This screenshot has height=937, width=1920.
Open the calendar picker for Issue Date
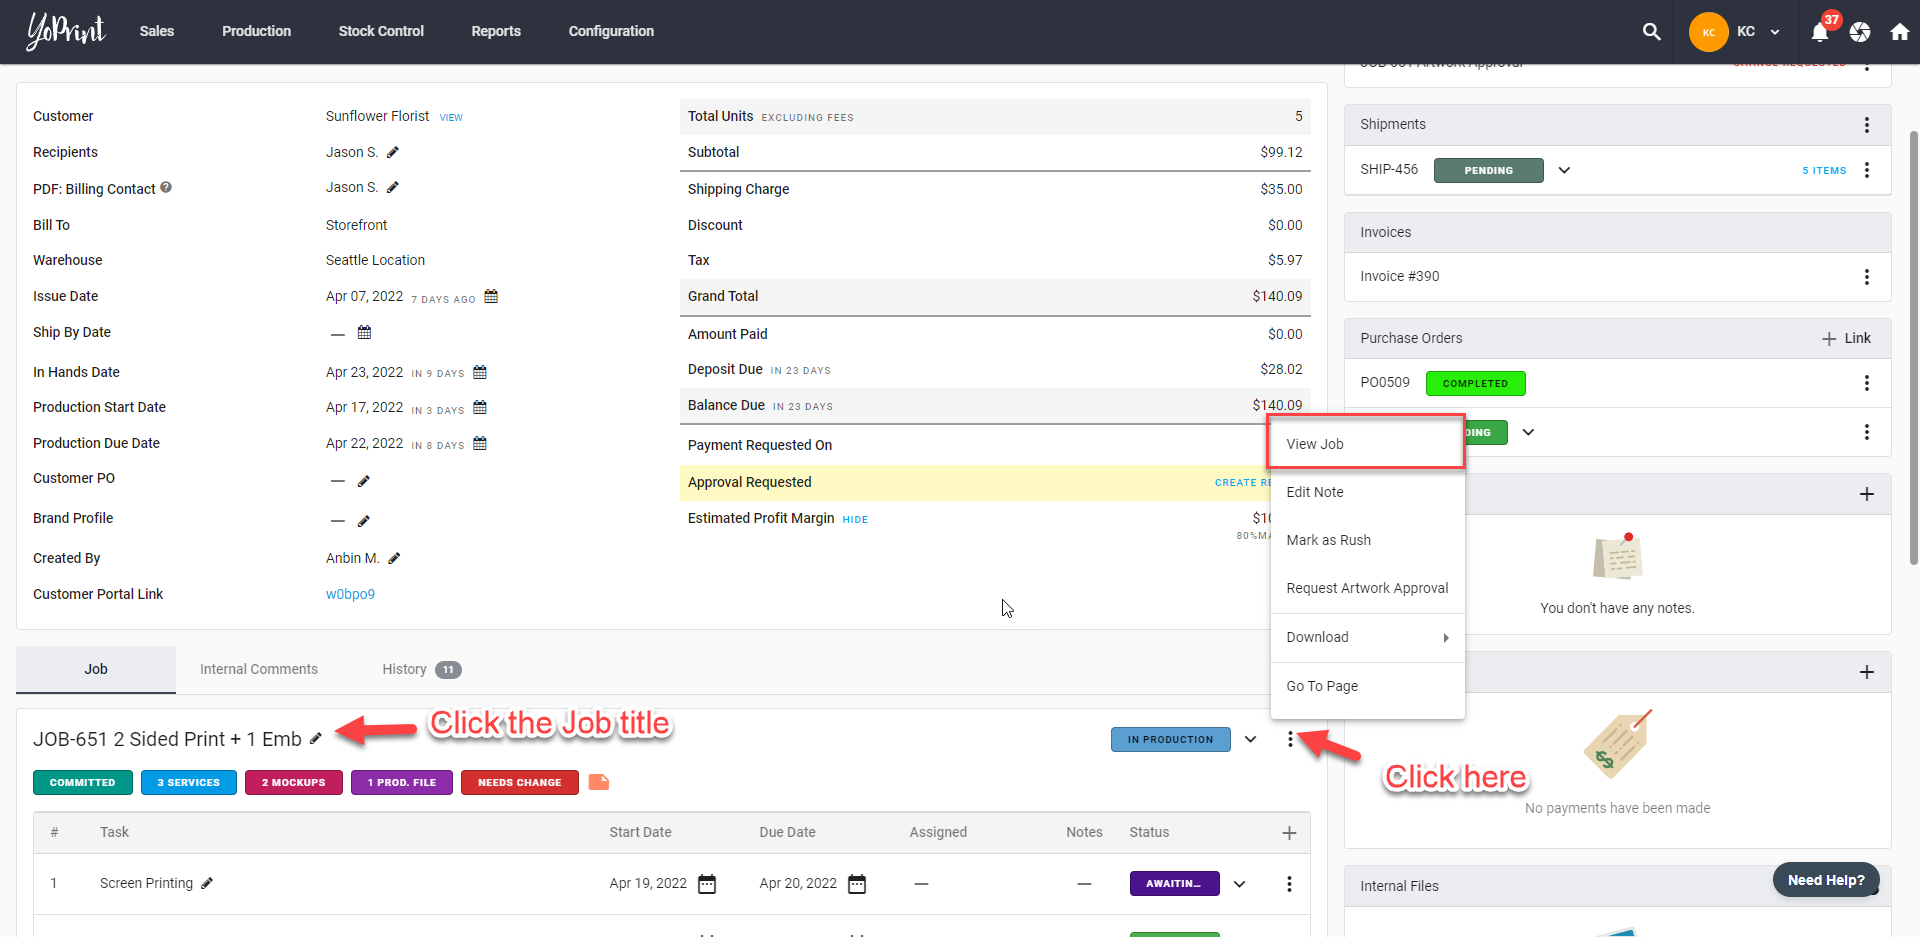tap(490, 296)
